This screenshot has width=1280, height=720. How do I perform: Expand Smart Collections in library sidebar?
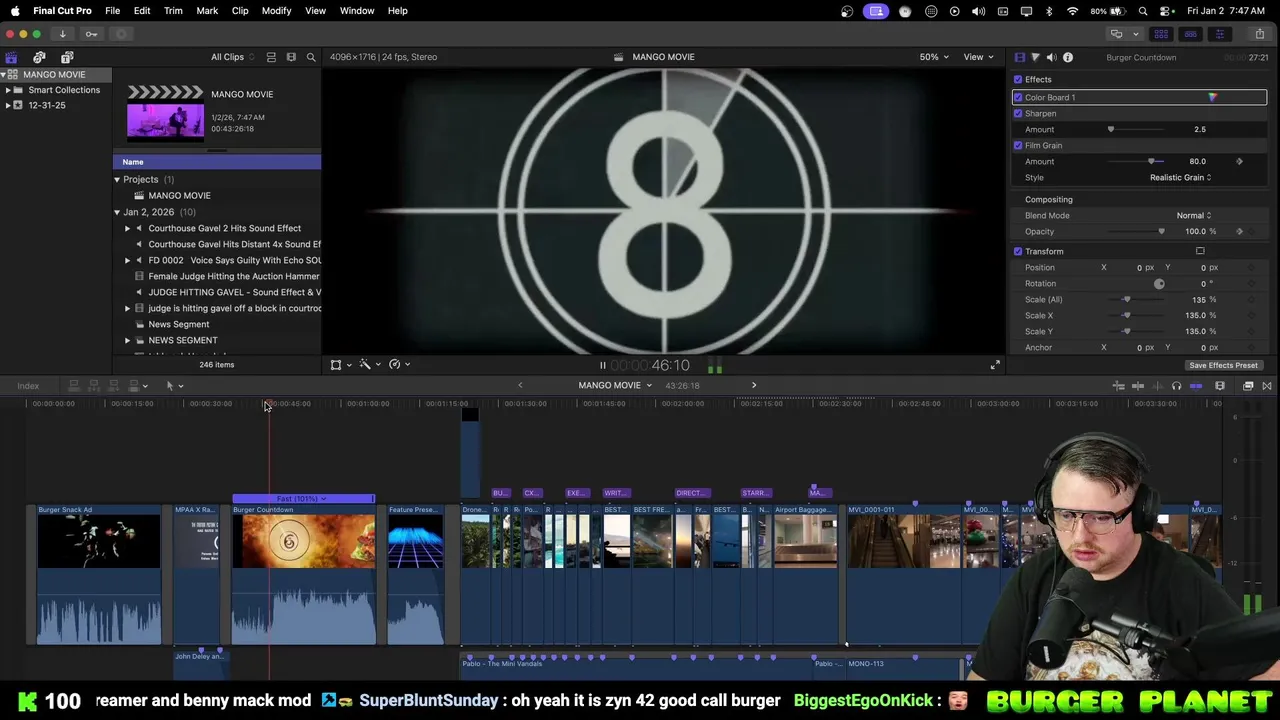(8, 90)
